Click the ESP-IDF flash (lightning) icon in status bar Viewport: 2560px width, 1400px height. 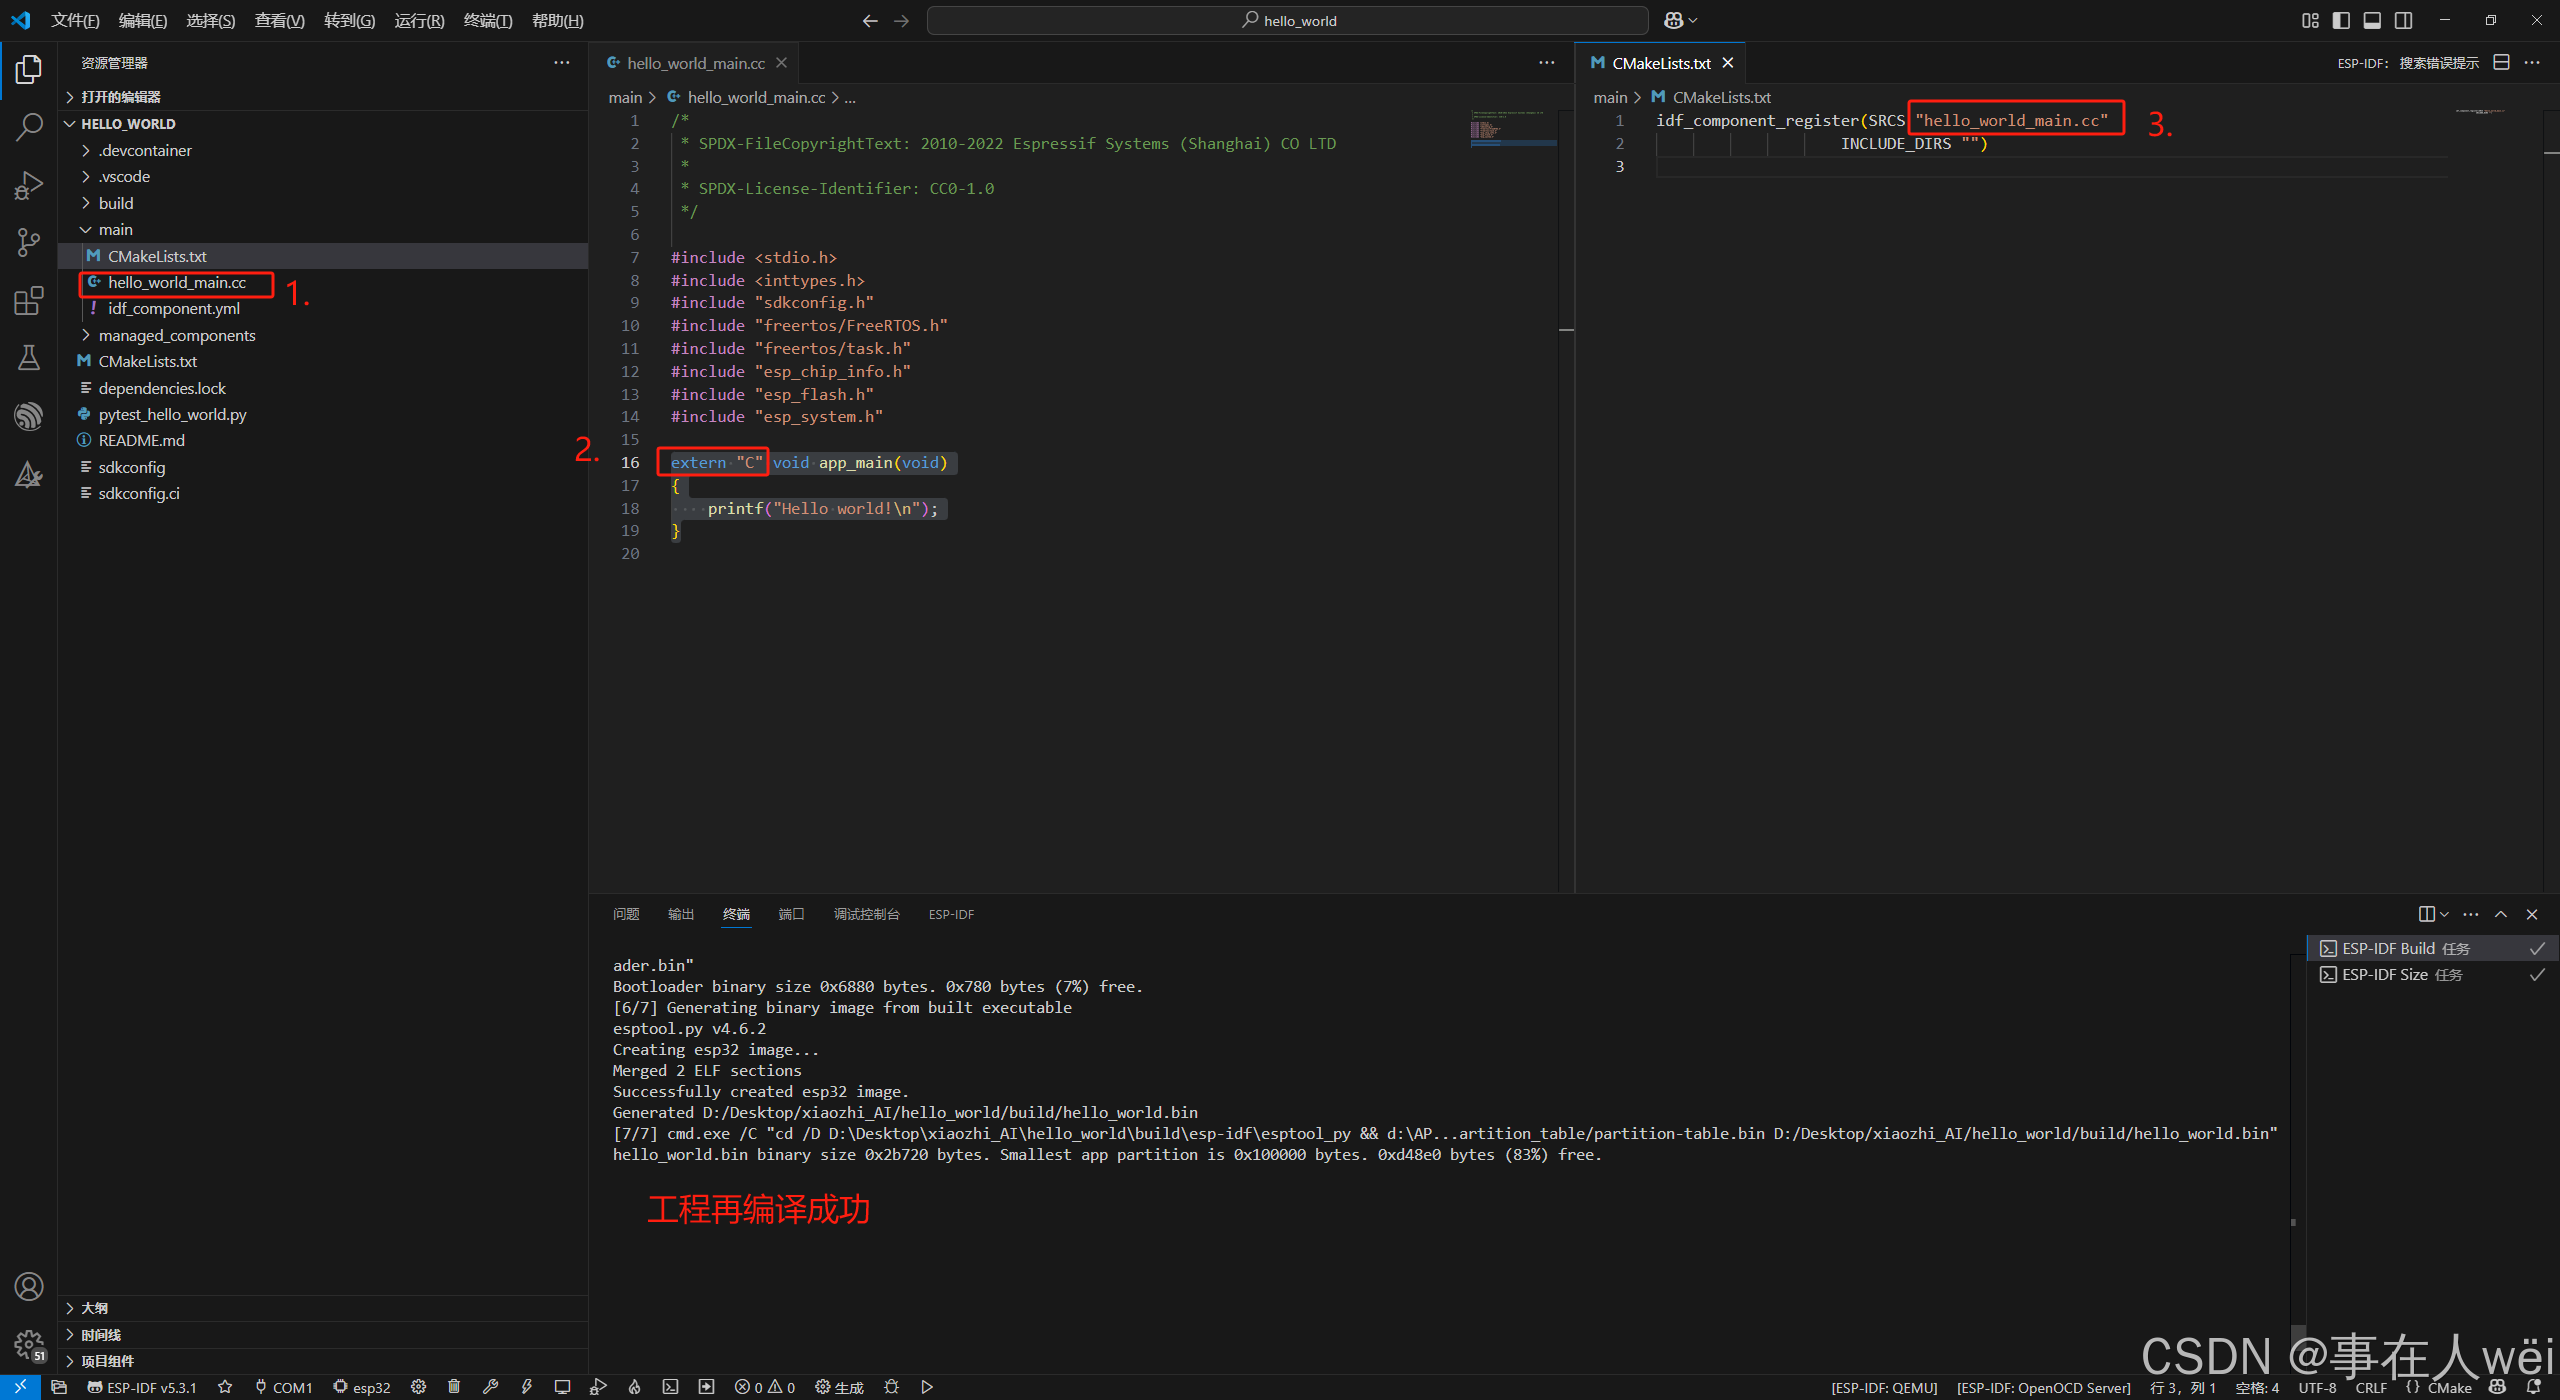[527, 1387]
